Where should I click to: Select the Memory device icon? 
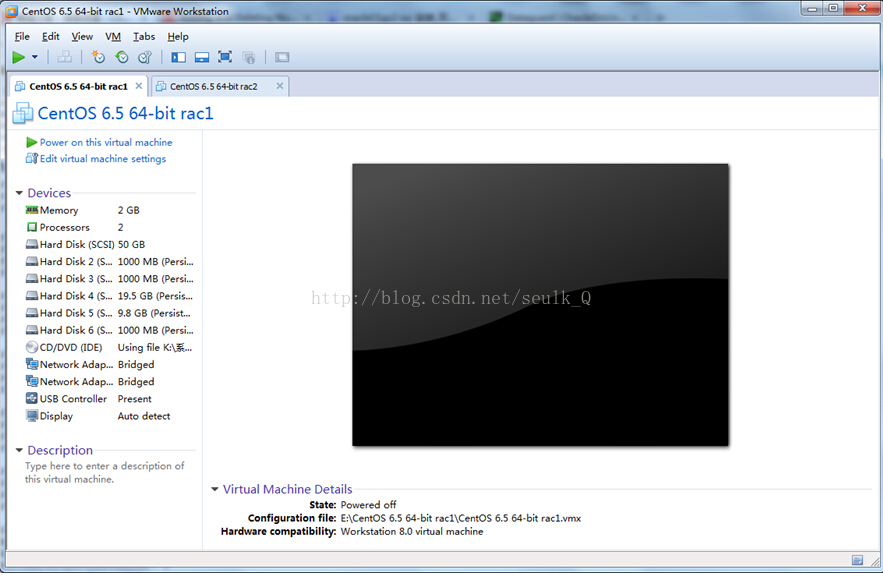click(x=32, y=210)
